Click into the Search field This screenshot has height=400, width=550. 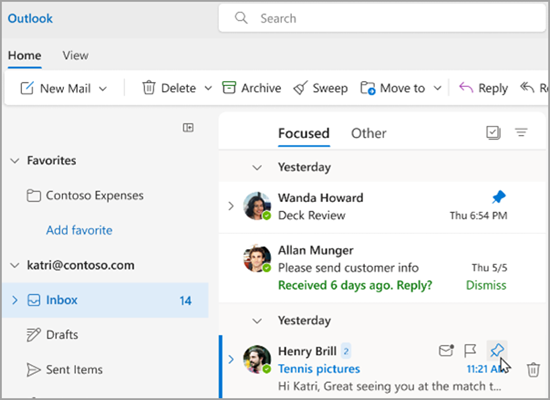coord(382,18)
